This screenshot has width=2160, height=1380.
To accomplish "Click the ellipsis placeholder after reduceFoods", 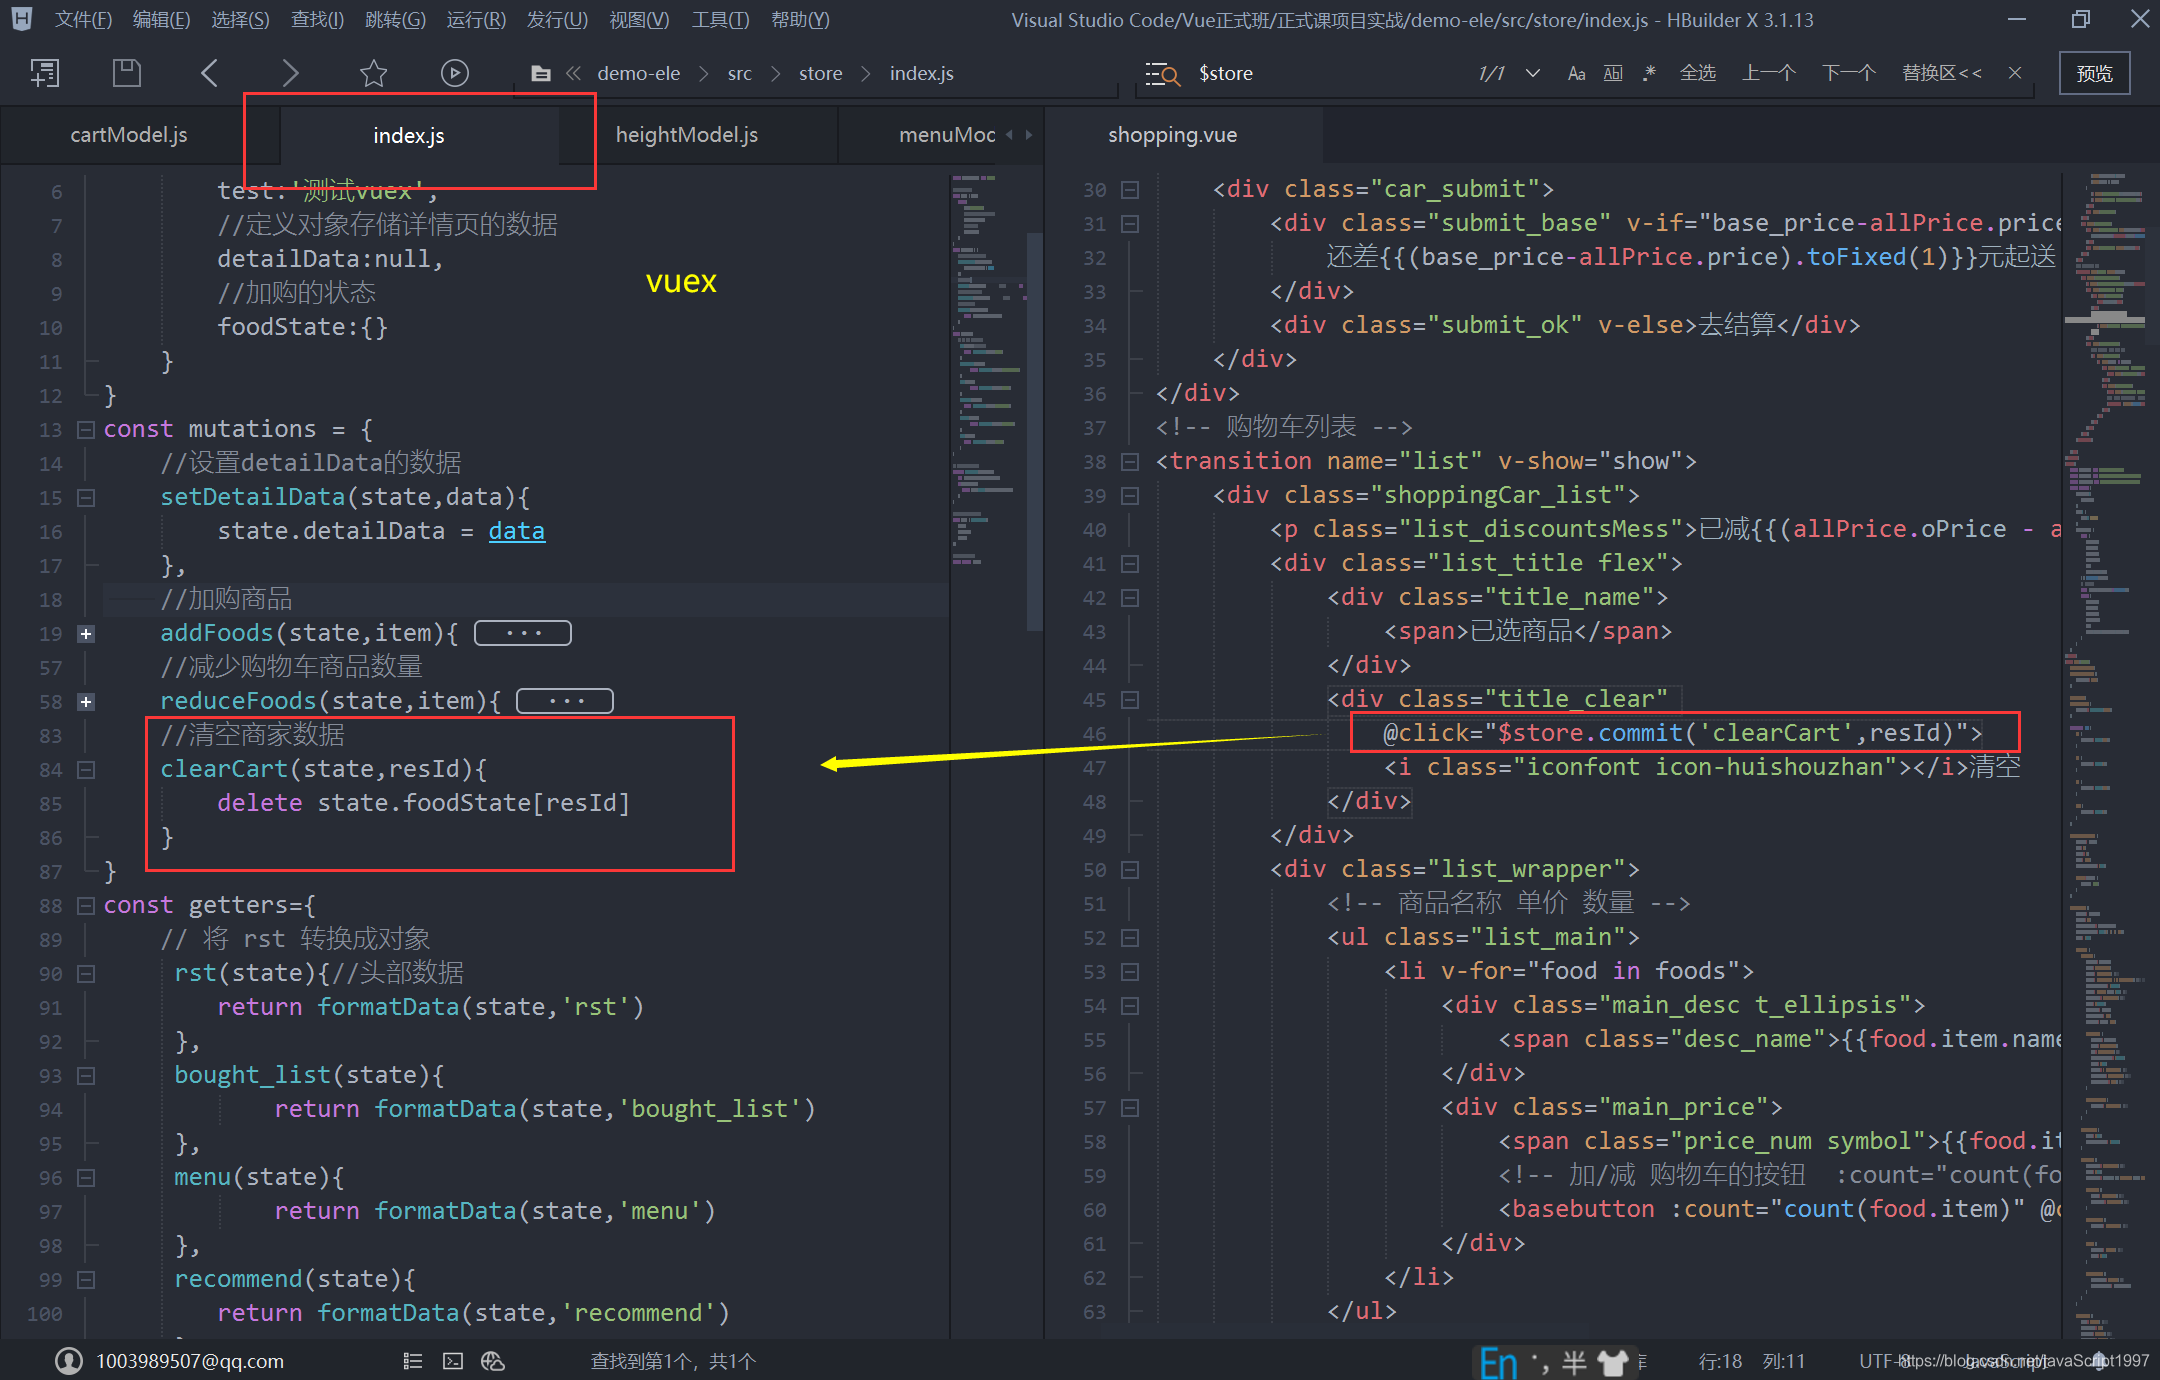I will pos(565,701).
